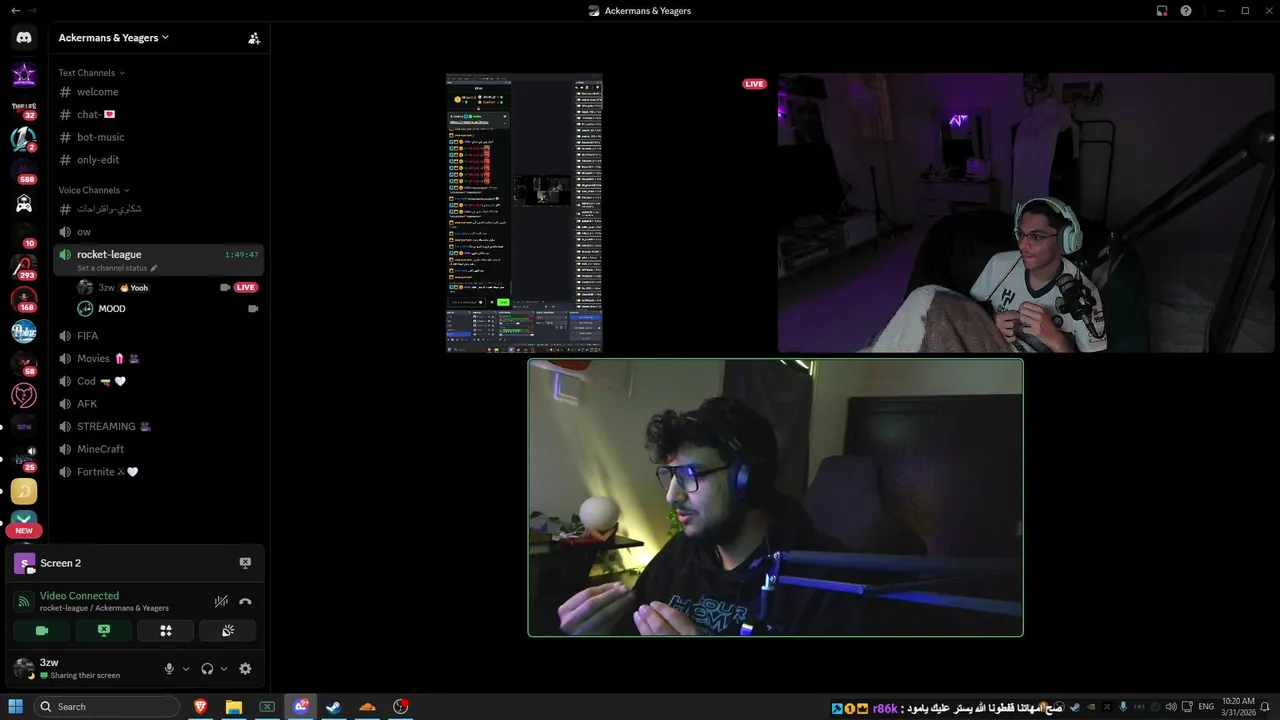Toggle noise suppression icon in voice panel
The image size is (1280, 720).
pos(221,601)
